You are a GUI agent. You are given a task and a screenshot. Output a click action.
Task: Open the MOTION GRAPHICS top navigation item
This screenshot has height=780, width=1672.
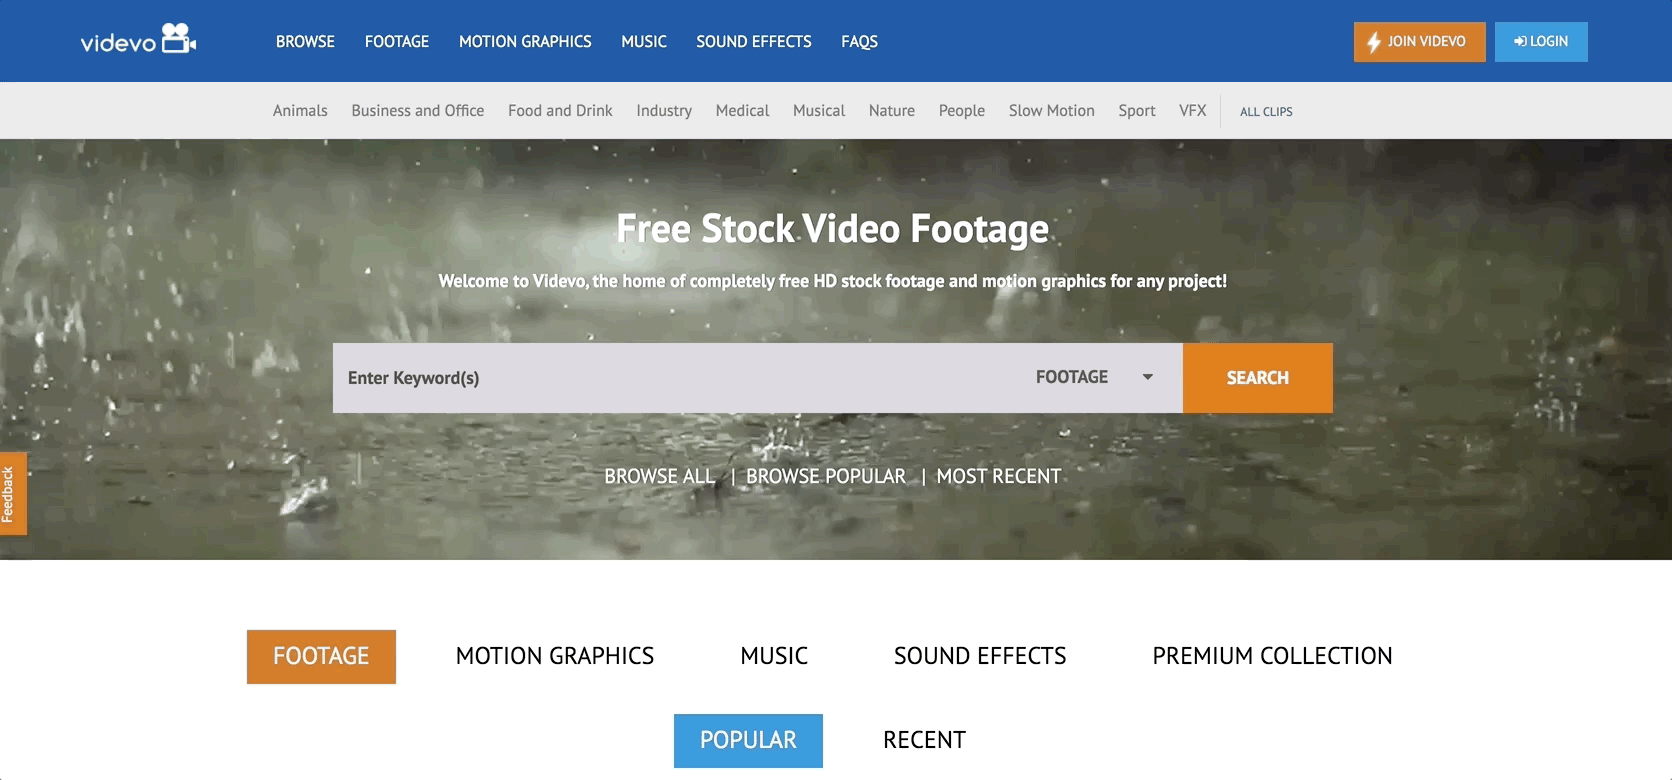tap(525, 41)
